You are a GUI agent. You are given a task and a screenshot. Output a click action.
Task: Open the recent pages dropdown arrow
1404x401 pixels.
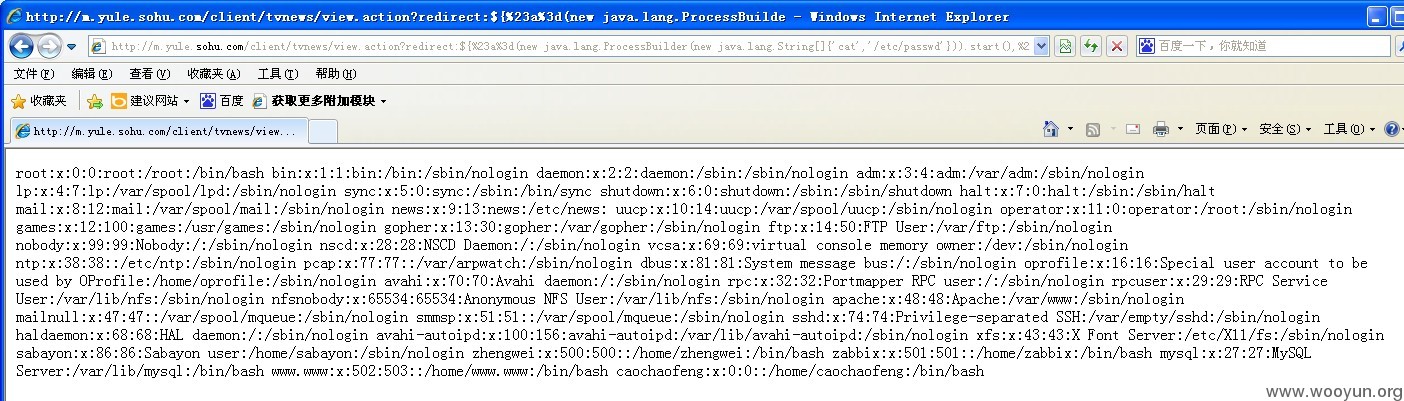coord(72,47)
